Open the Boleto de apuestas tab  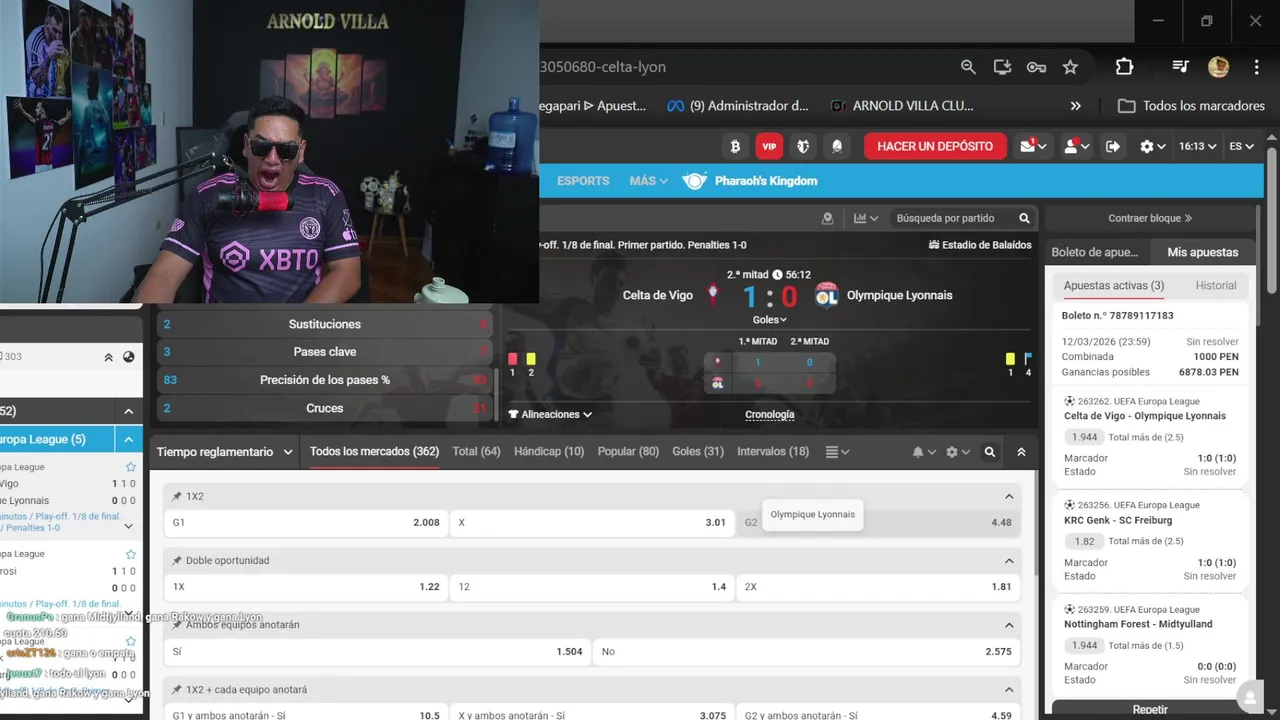point(1095,252)
